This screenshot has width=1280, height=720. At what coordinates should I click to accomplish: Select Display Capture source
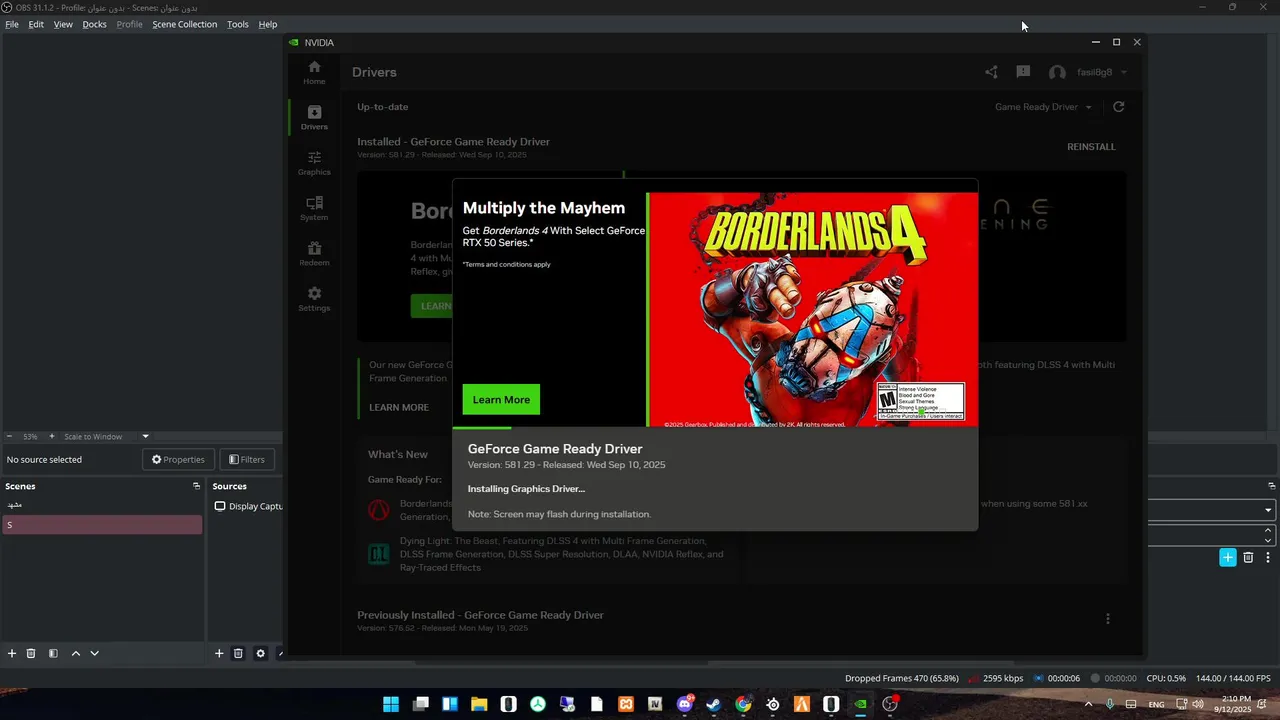tap(247, 506)
